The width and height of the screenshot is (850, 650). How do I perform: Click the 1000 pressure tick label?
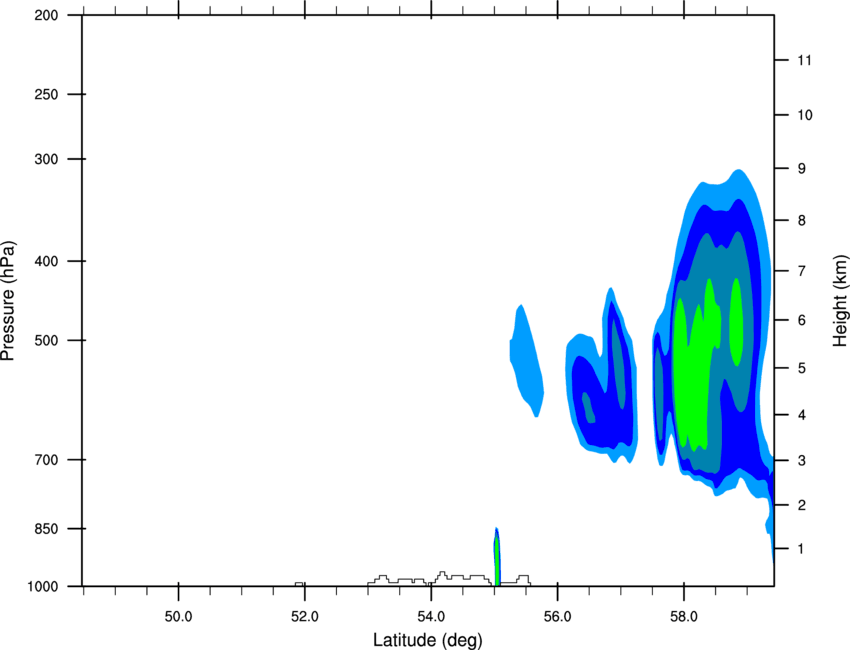point(42,587)
